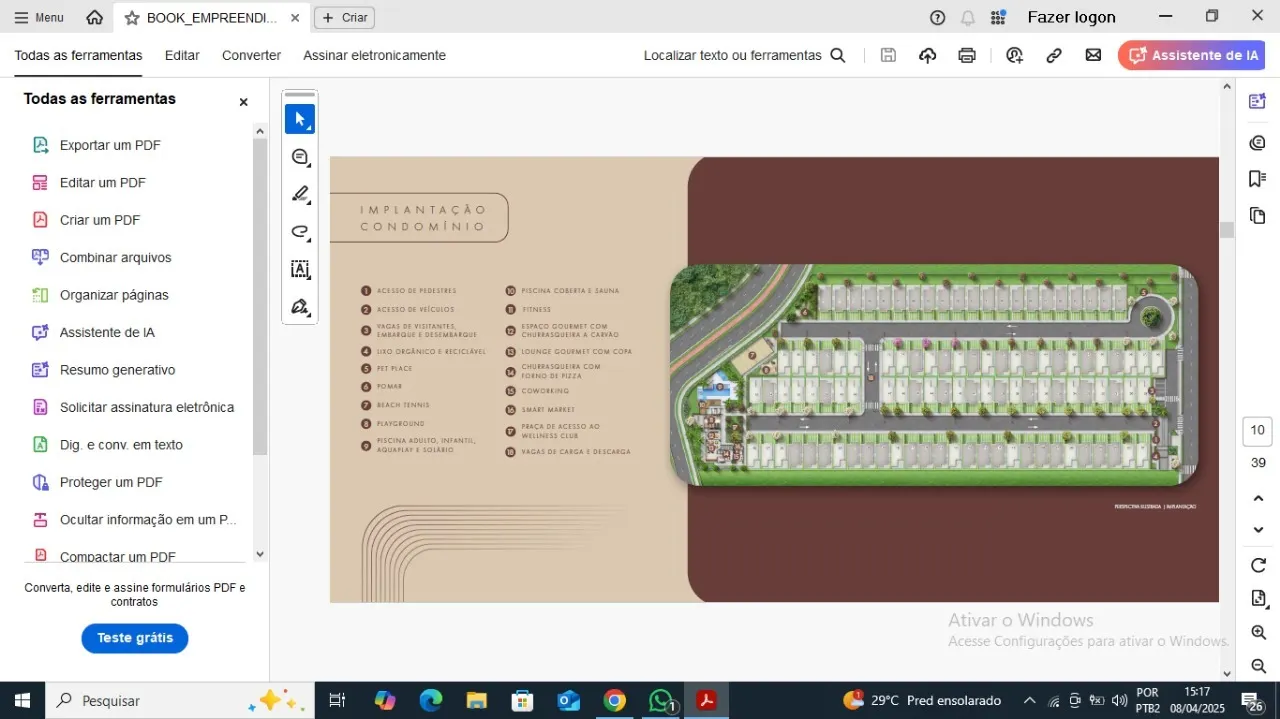Viewport: 1280px width, 719px height.
Task: Open the help question mark icon
Action: (x=937, y=18)
